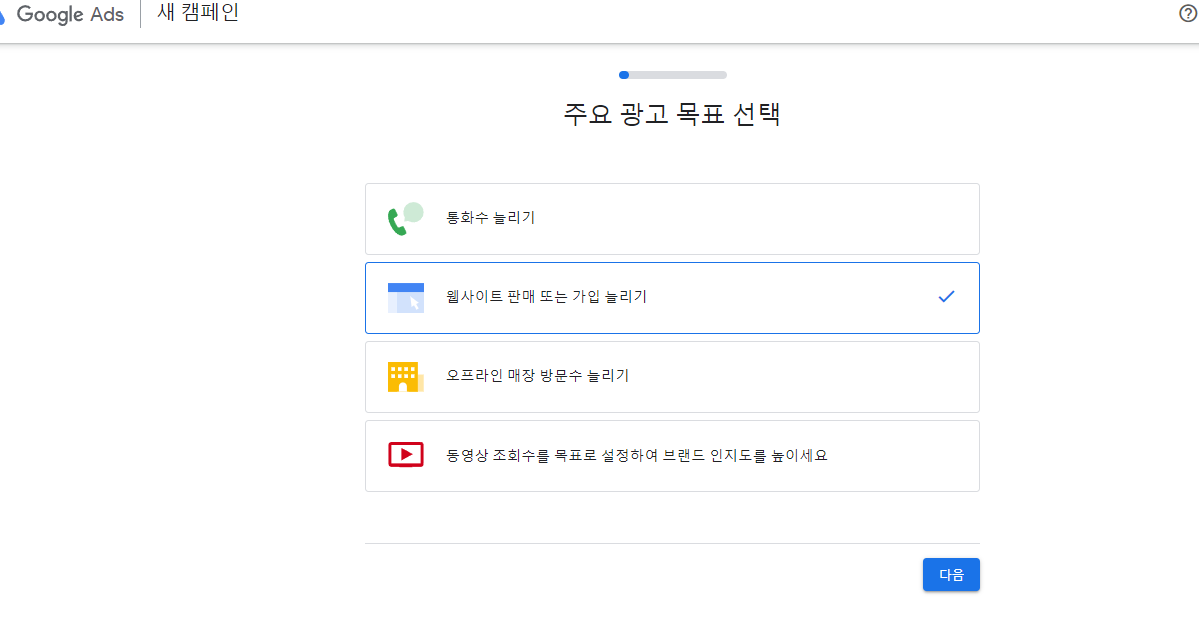This screenshot has height=640, width=1199.
Task: Open help via question mark icon
Action: coord(1188,13)
